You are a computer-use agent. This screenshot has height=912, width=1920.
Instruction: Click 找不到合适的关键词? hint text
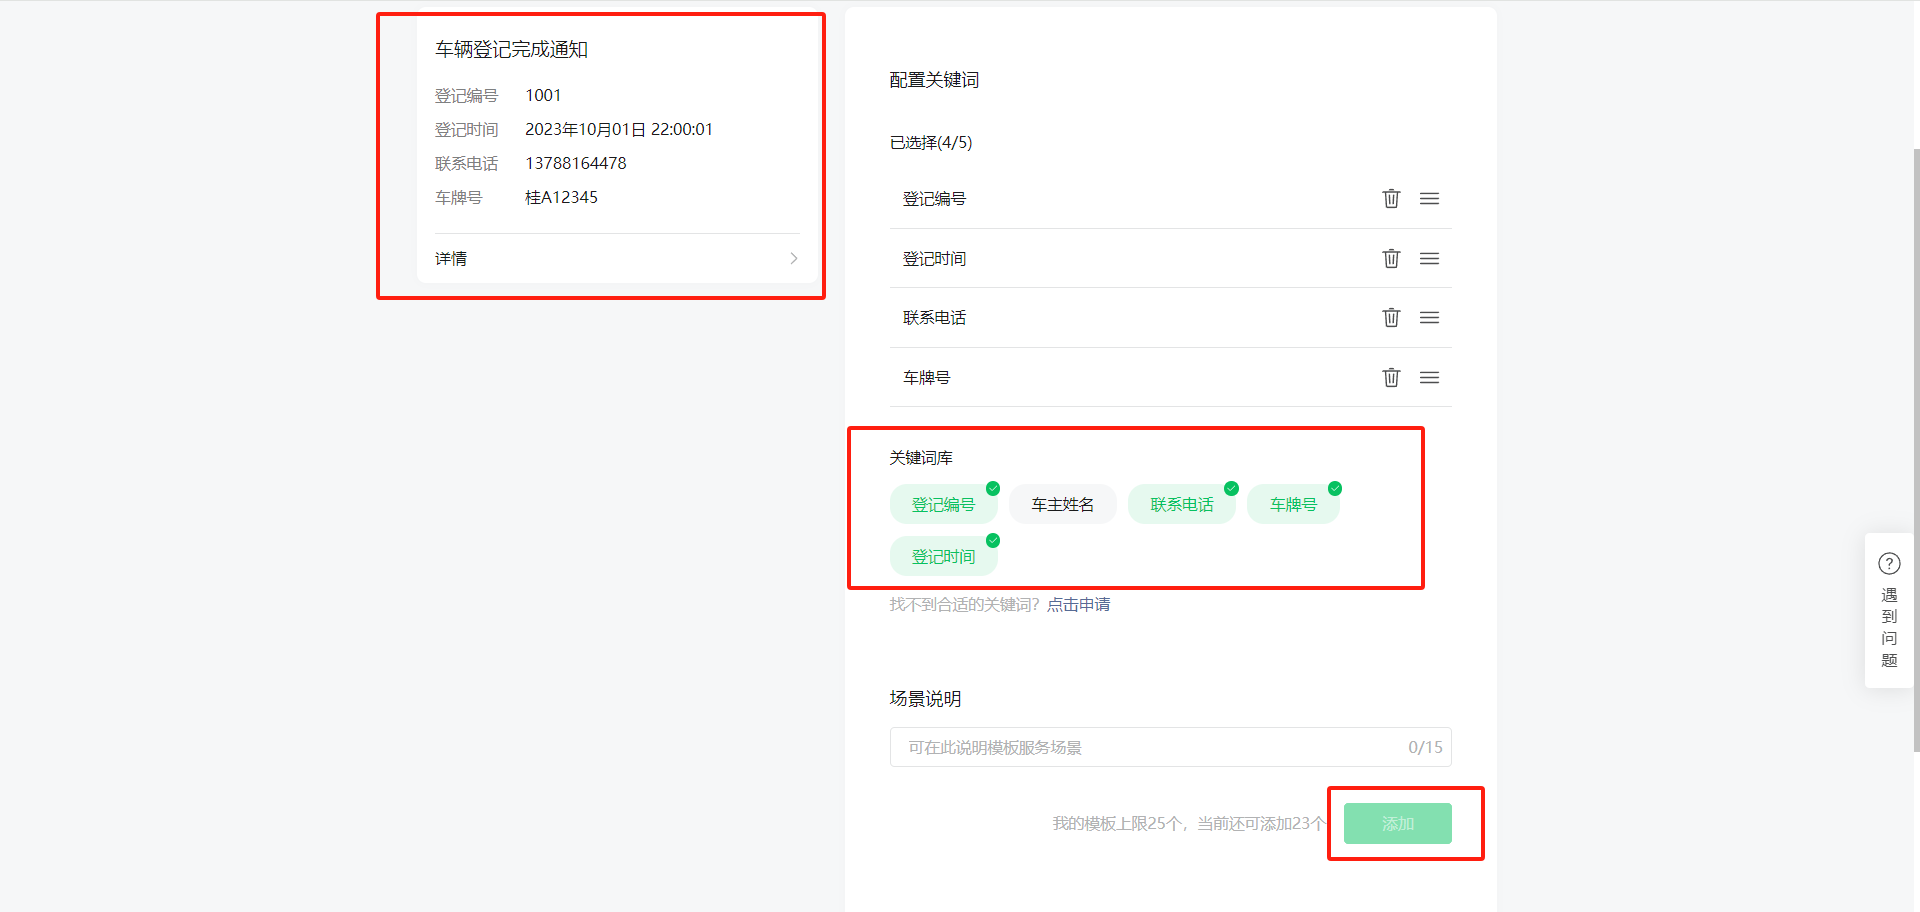[x=964, y=604]
